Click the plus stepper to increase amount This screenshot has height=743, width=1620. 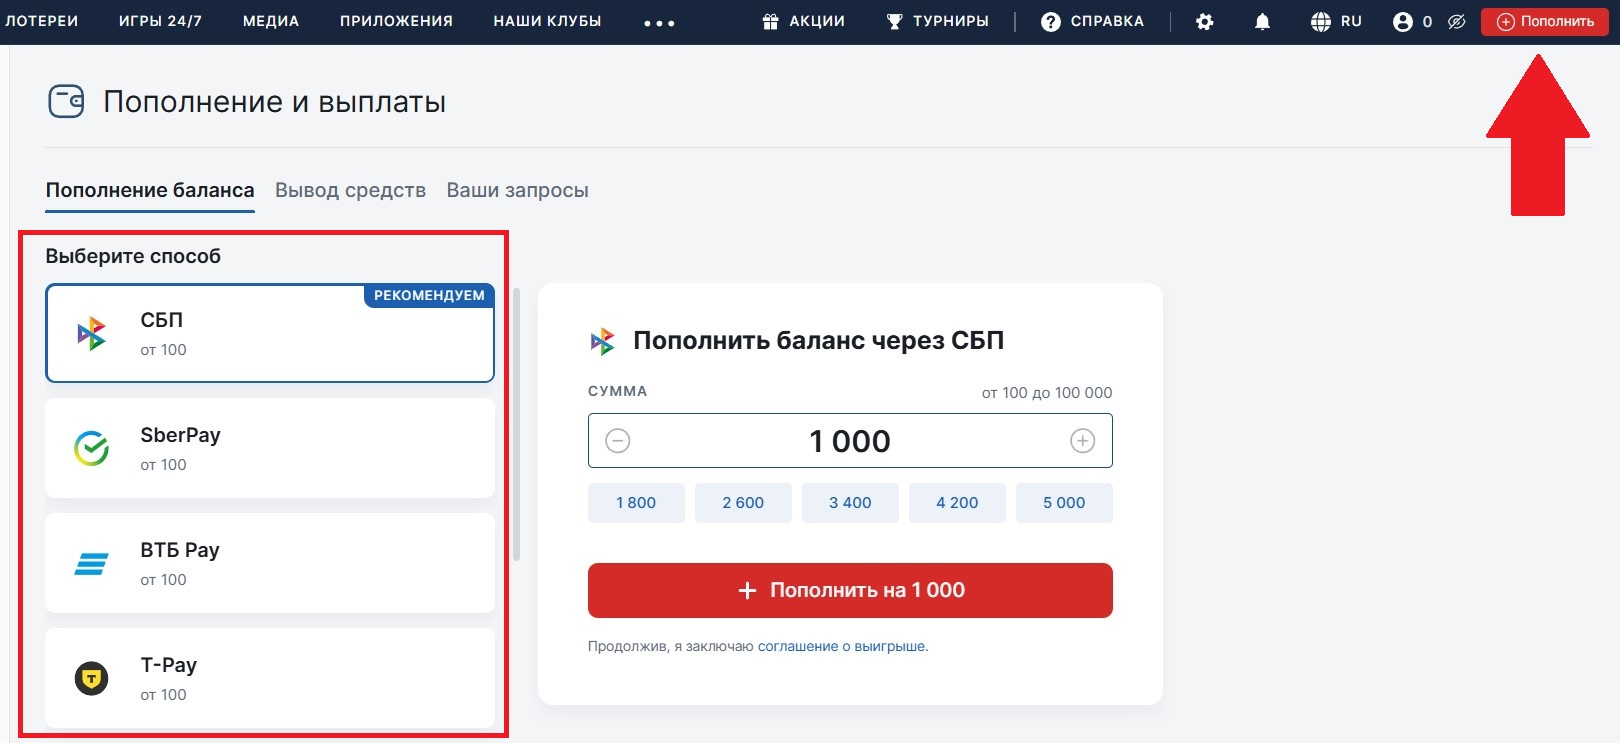click(1081, 440)
